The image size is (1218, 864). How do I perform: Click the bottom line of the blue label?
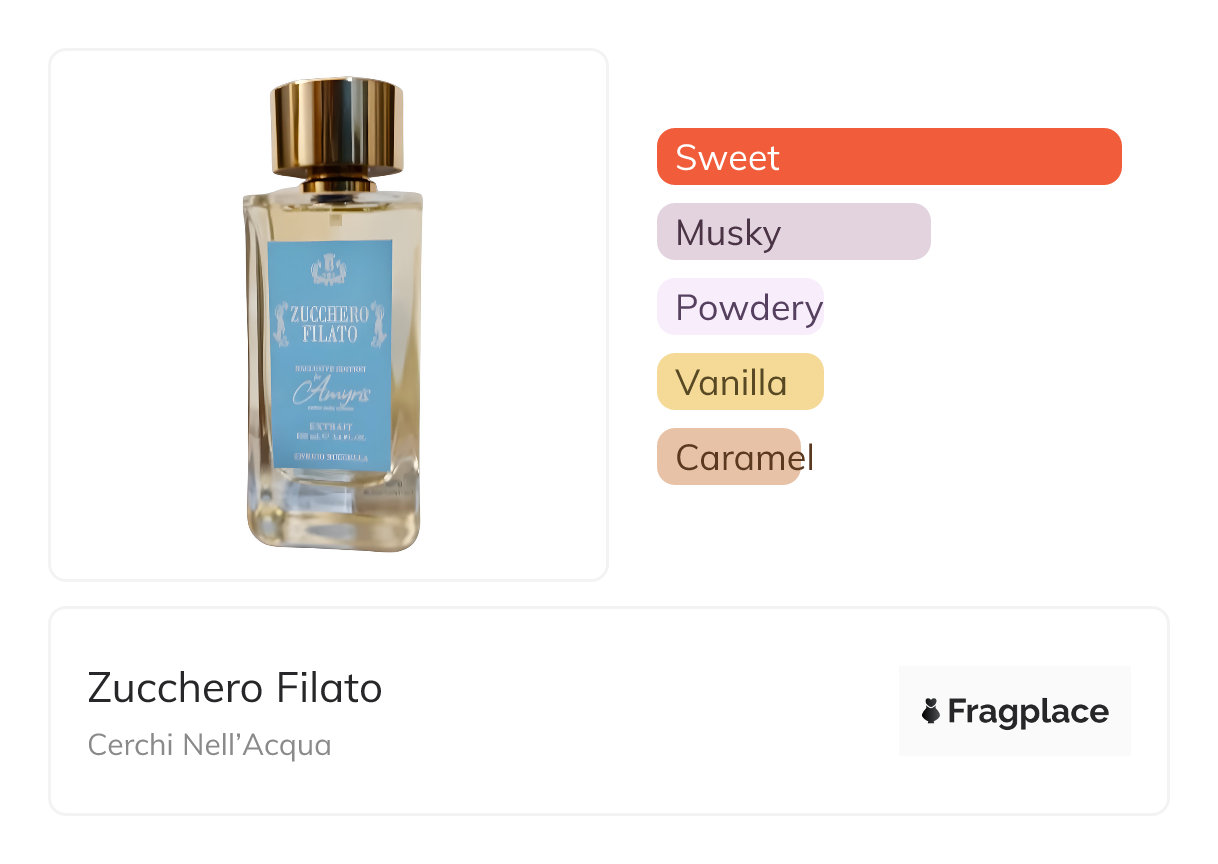(x=329, y=456)
